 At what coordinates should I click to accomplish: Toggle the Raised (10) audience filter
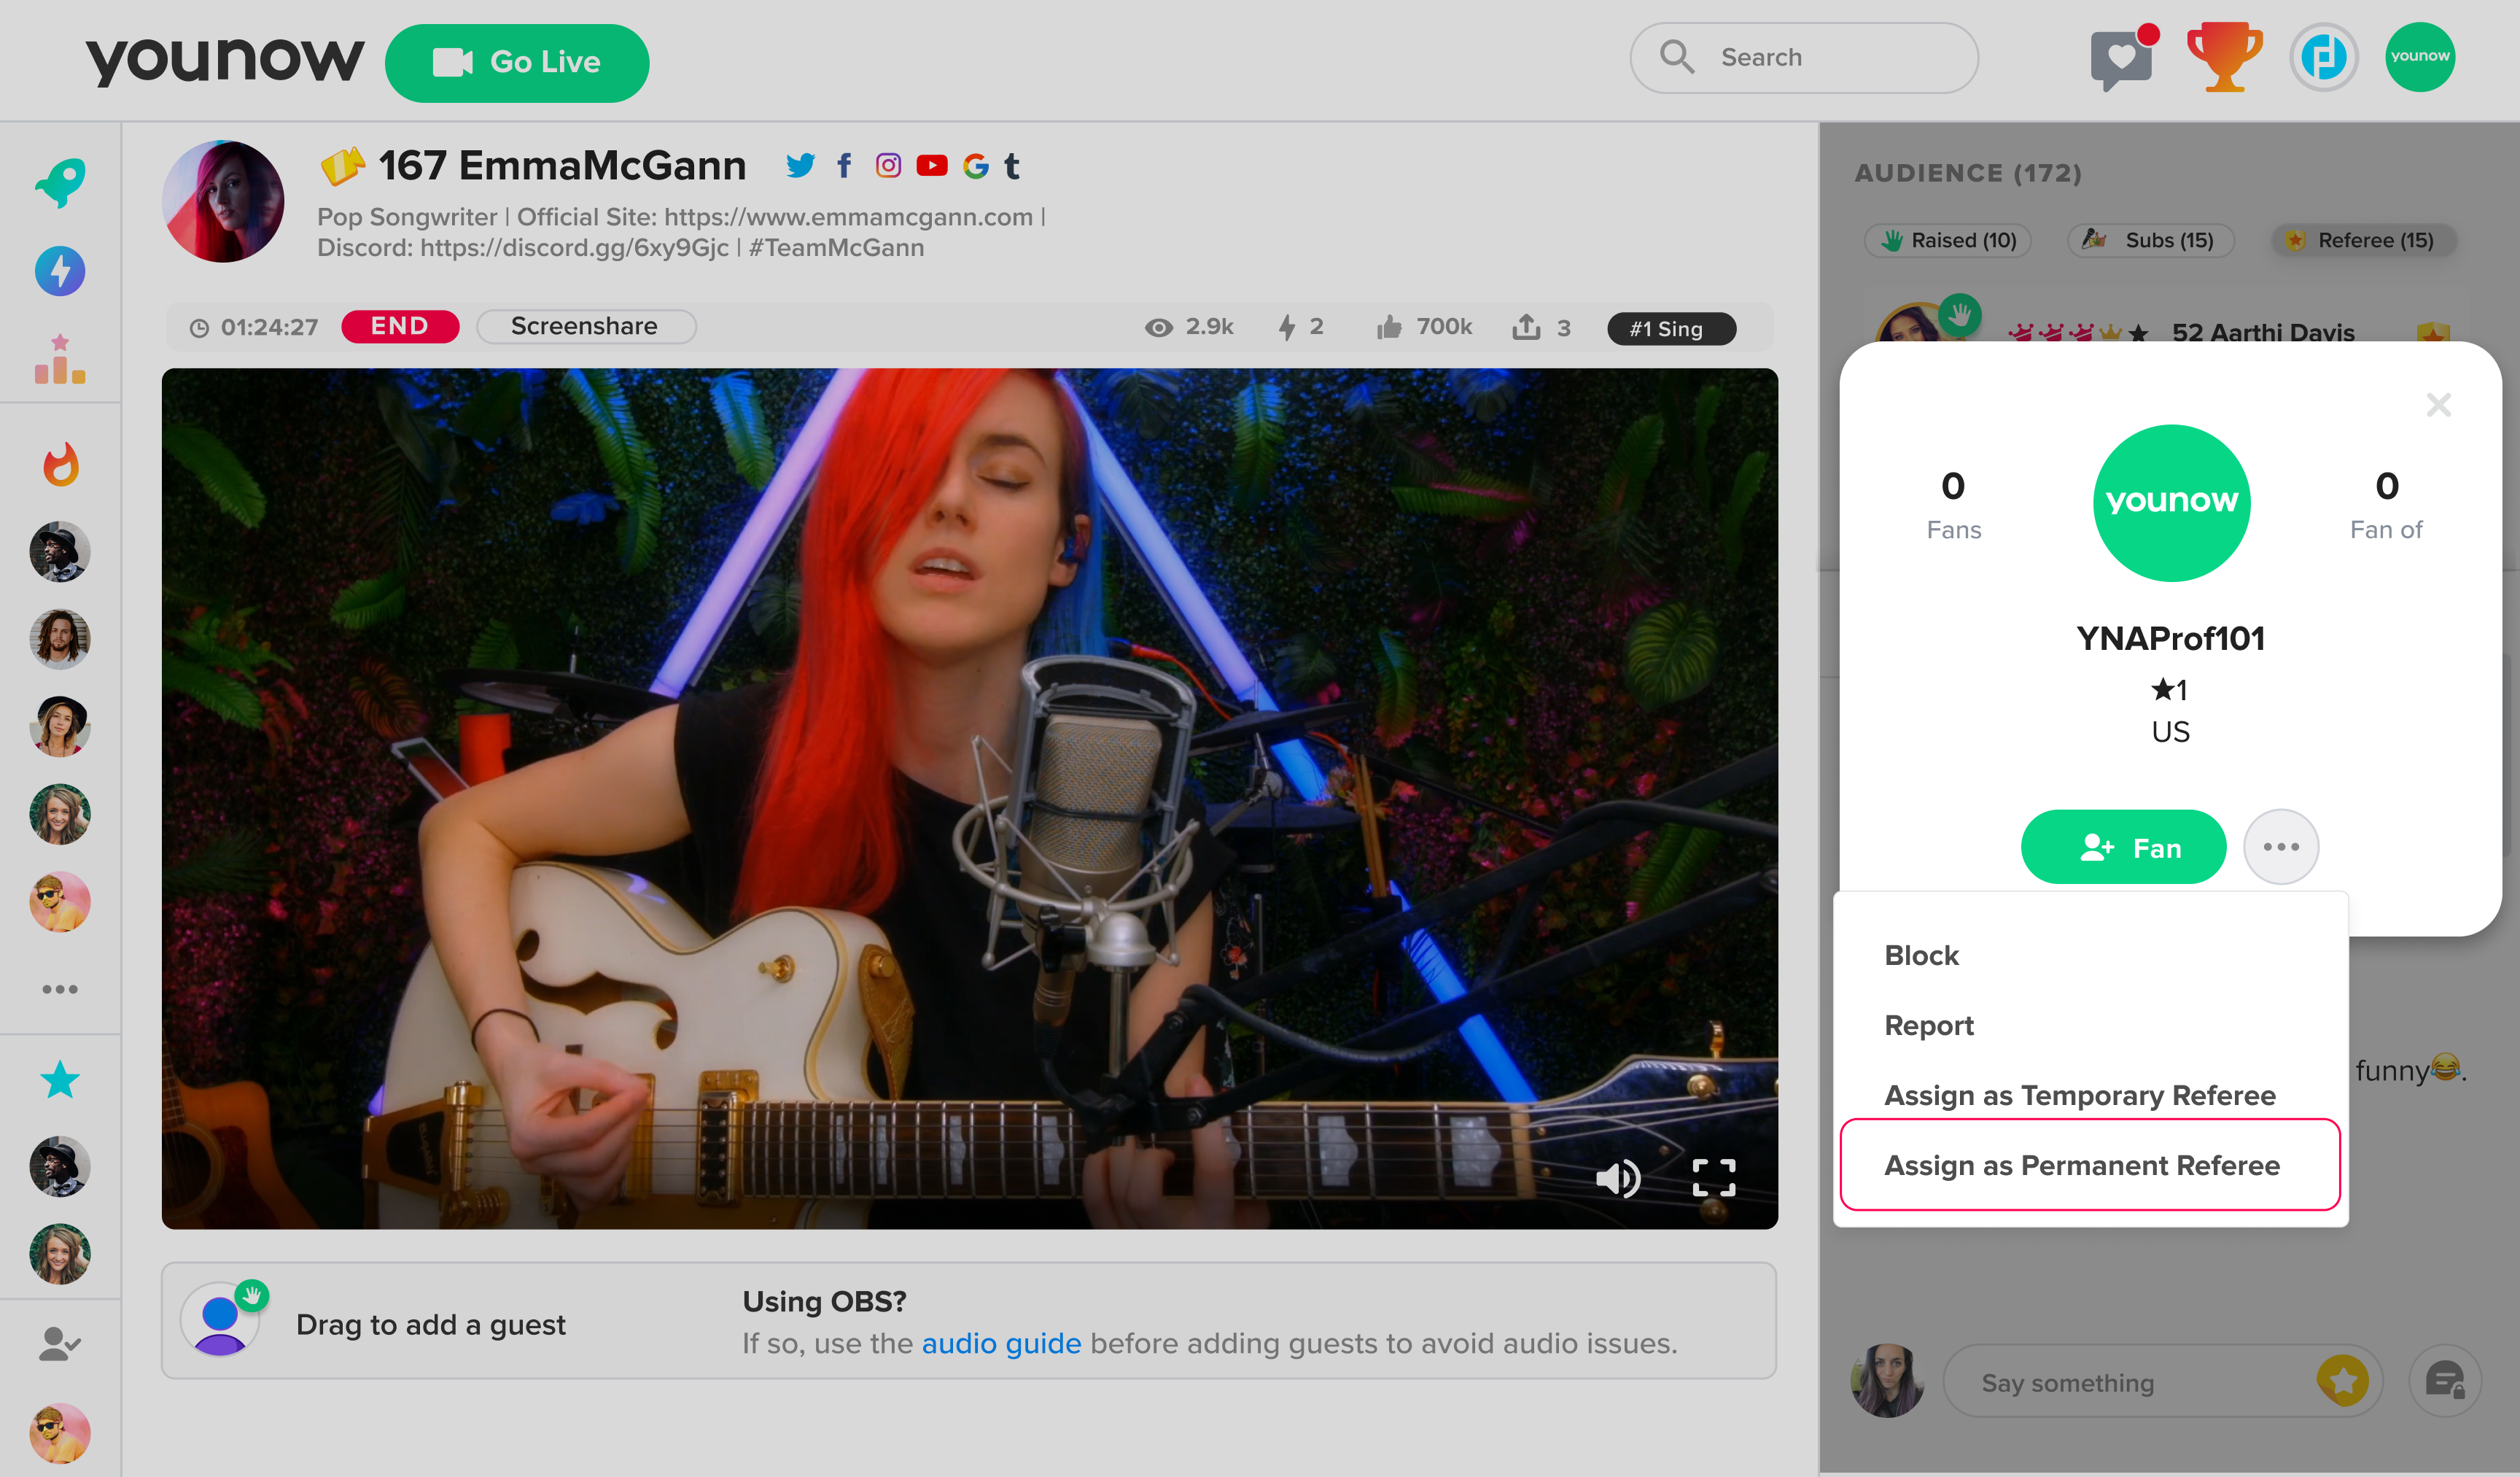tap(1948, 241)
